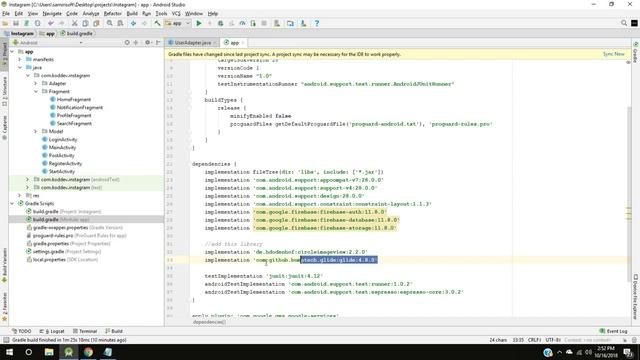Click the Sync Project icon in toolbar
Image resolution: width=640 pixels, height=360 pixels.
coord(27,23)
